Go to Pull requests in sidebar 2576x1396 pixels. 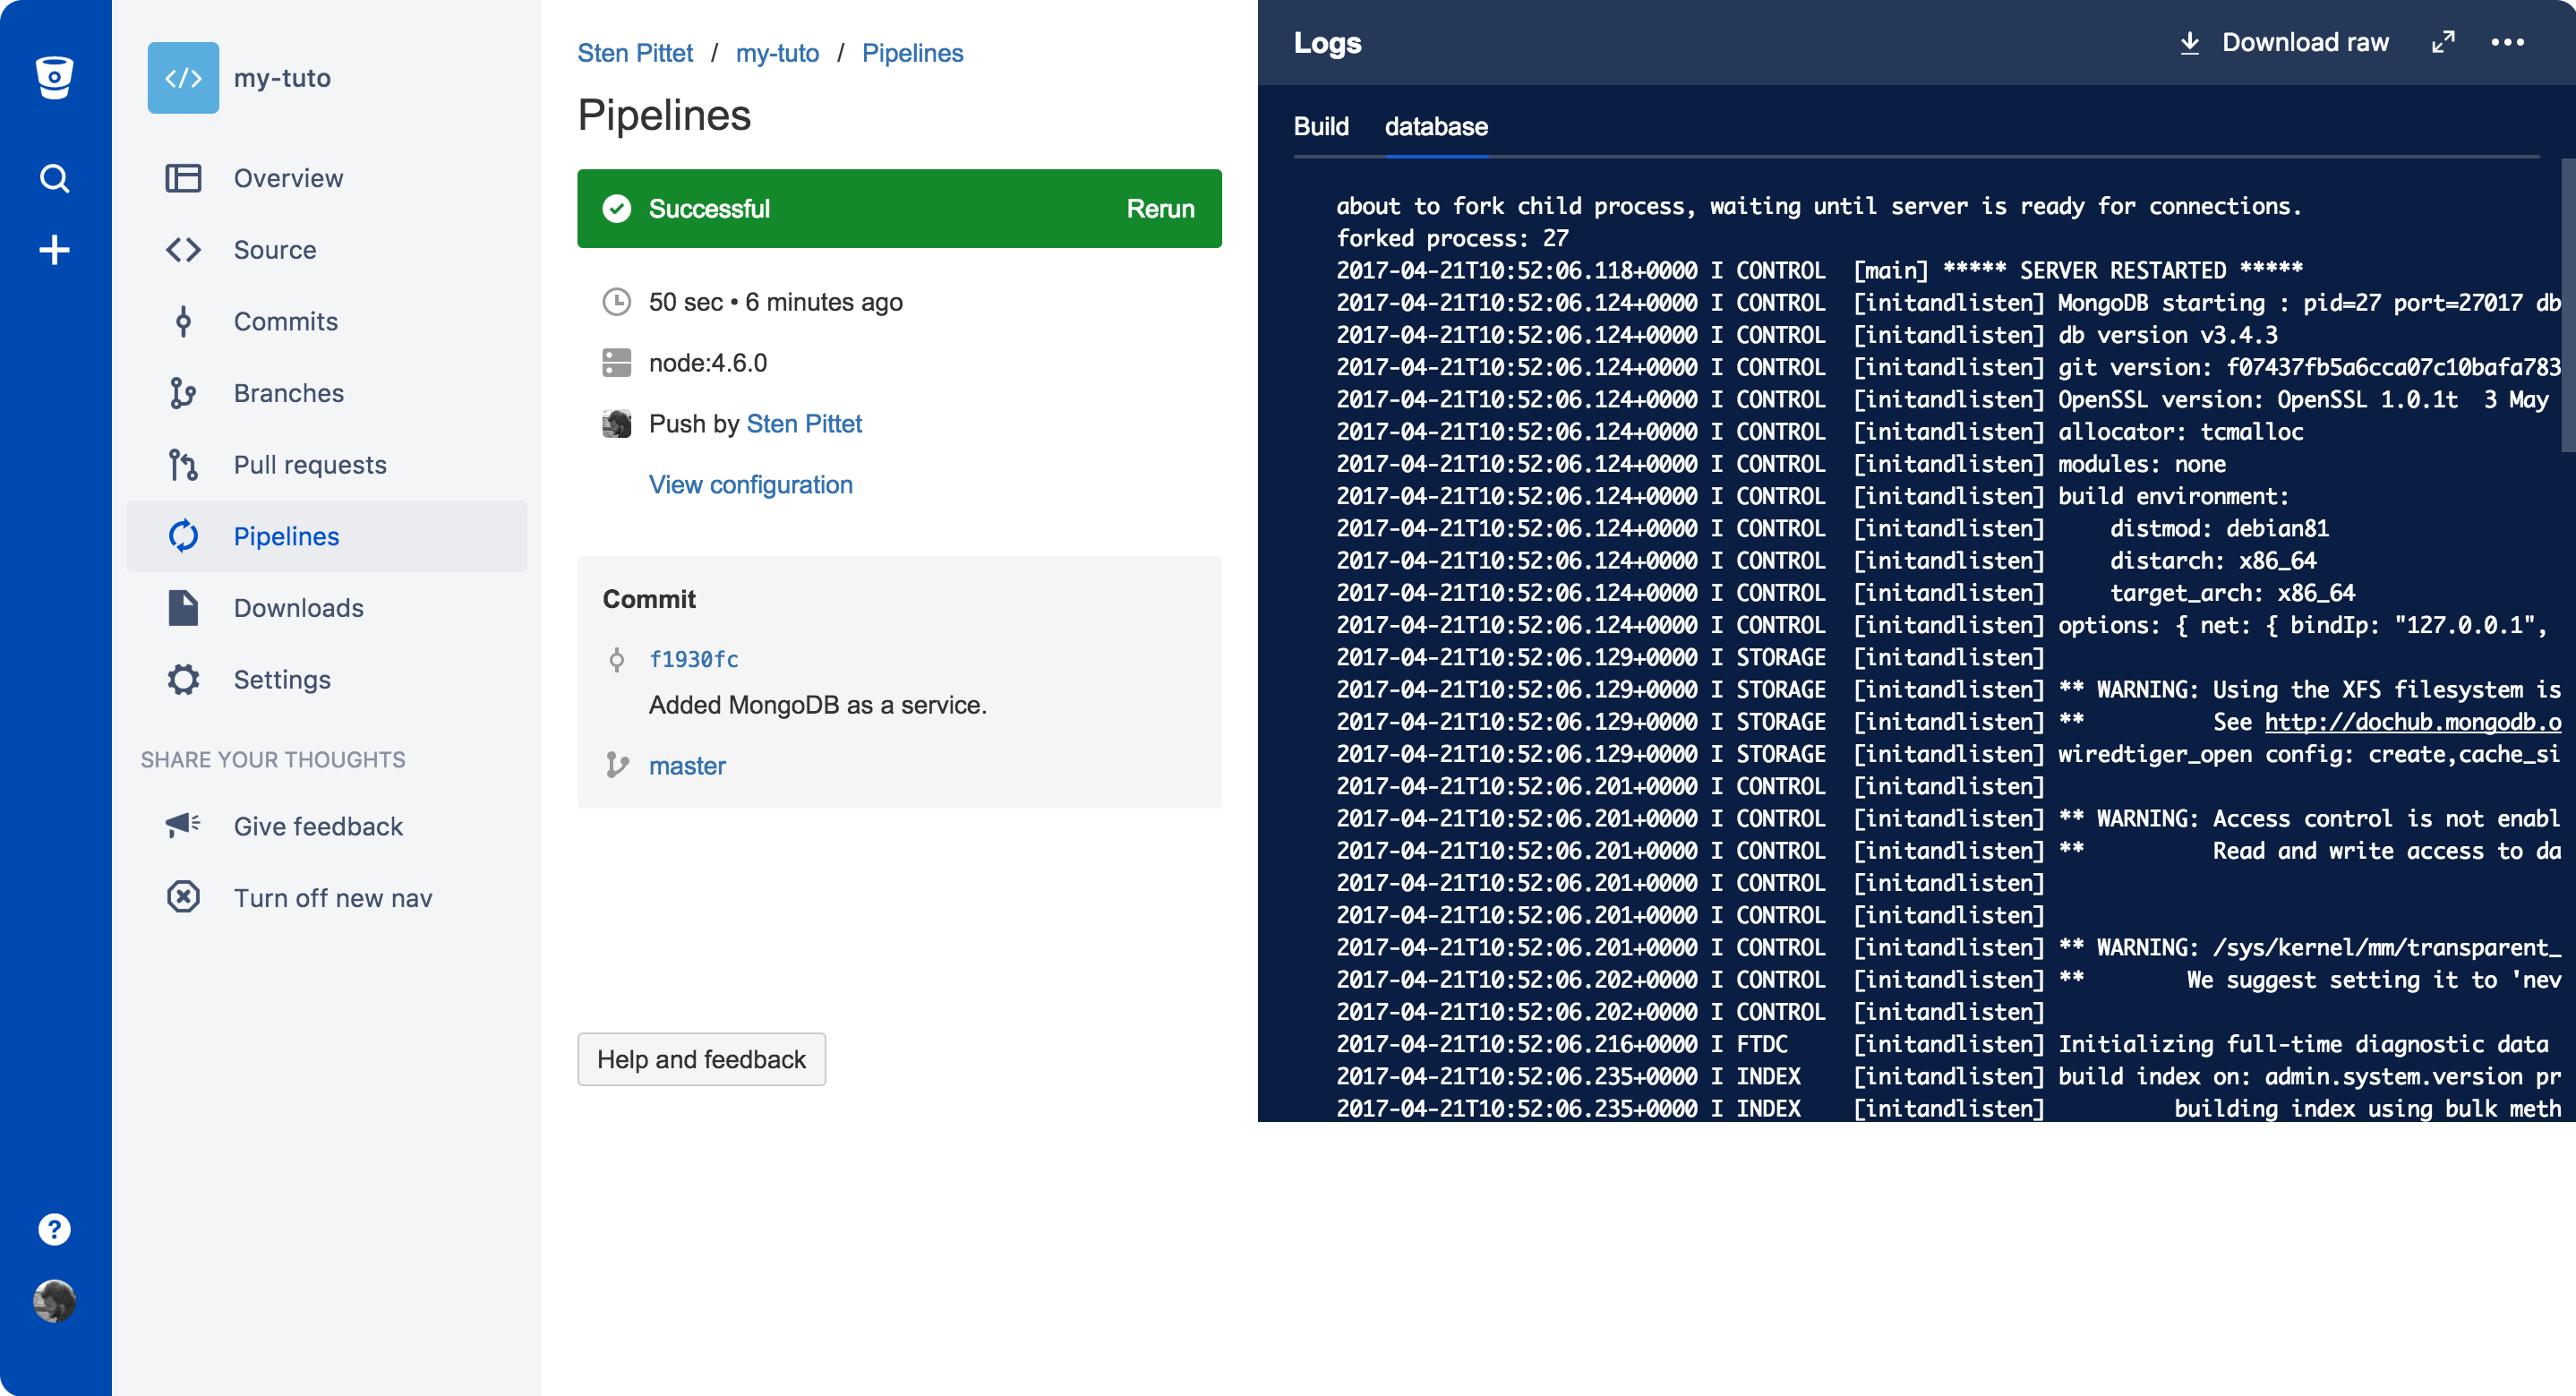pos(309,464)
